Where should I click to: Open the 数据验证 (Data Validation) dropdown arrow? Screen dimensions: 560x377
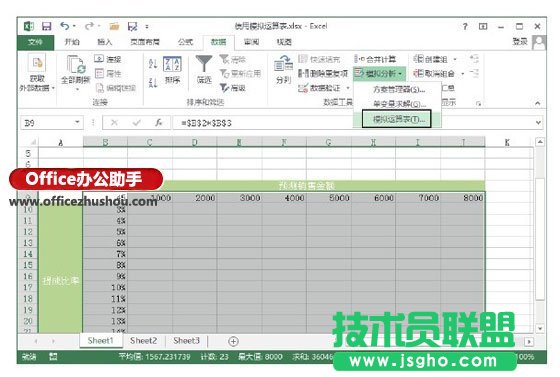coord(348,88)
